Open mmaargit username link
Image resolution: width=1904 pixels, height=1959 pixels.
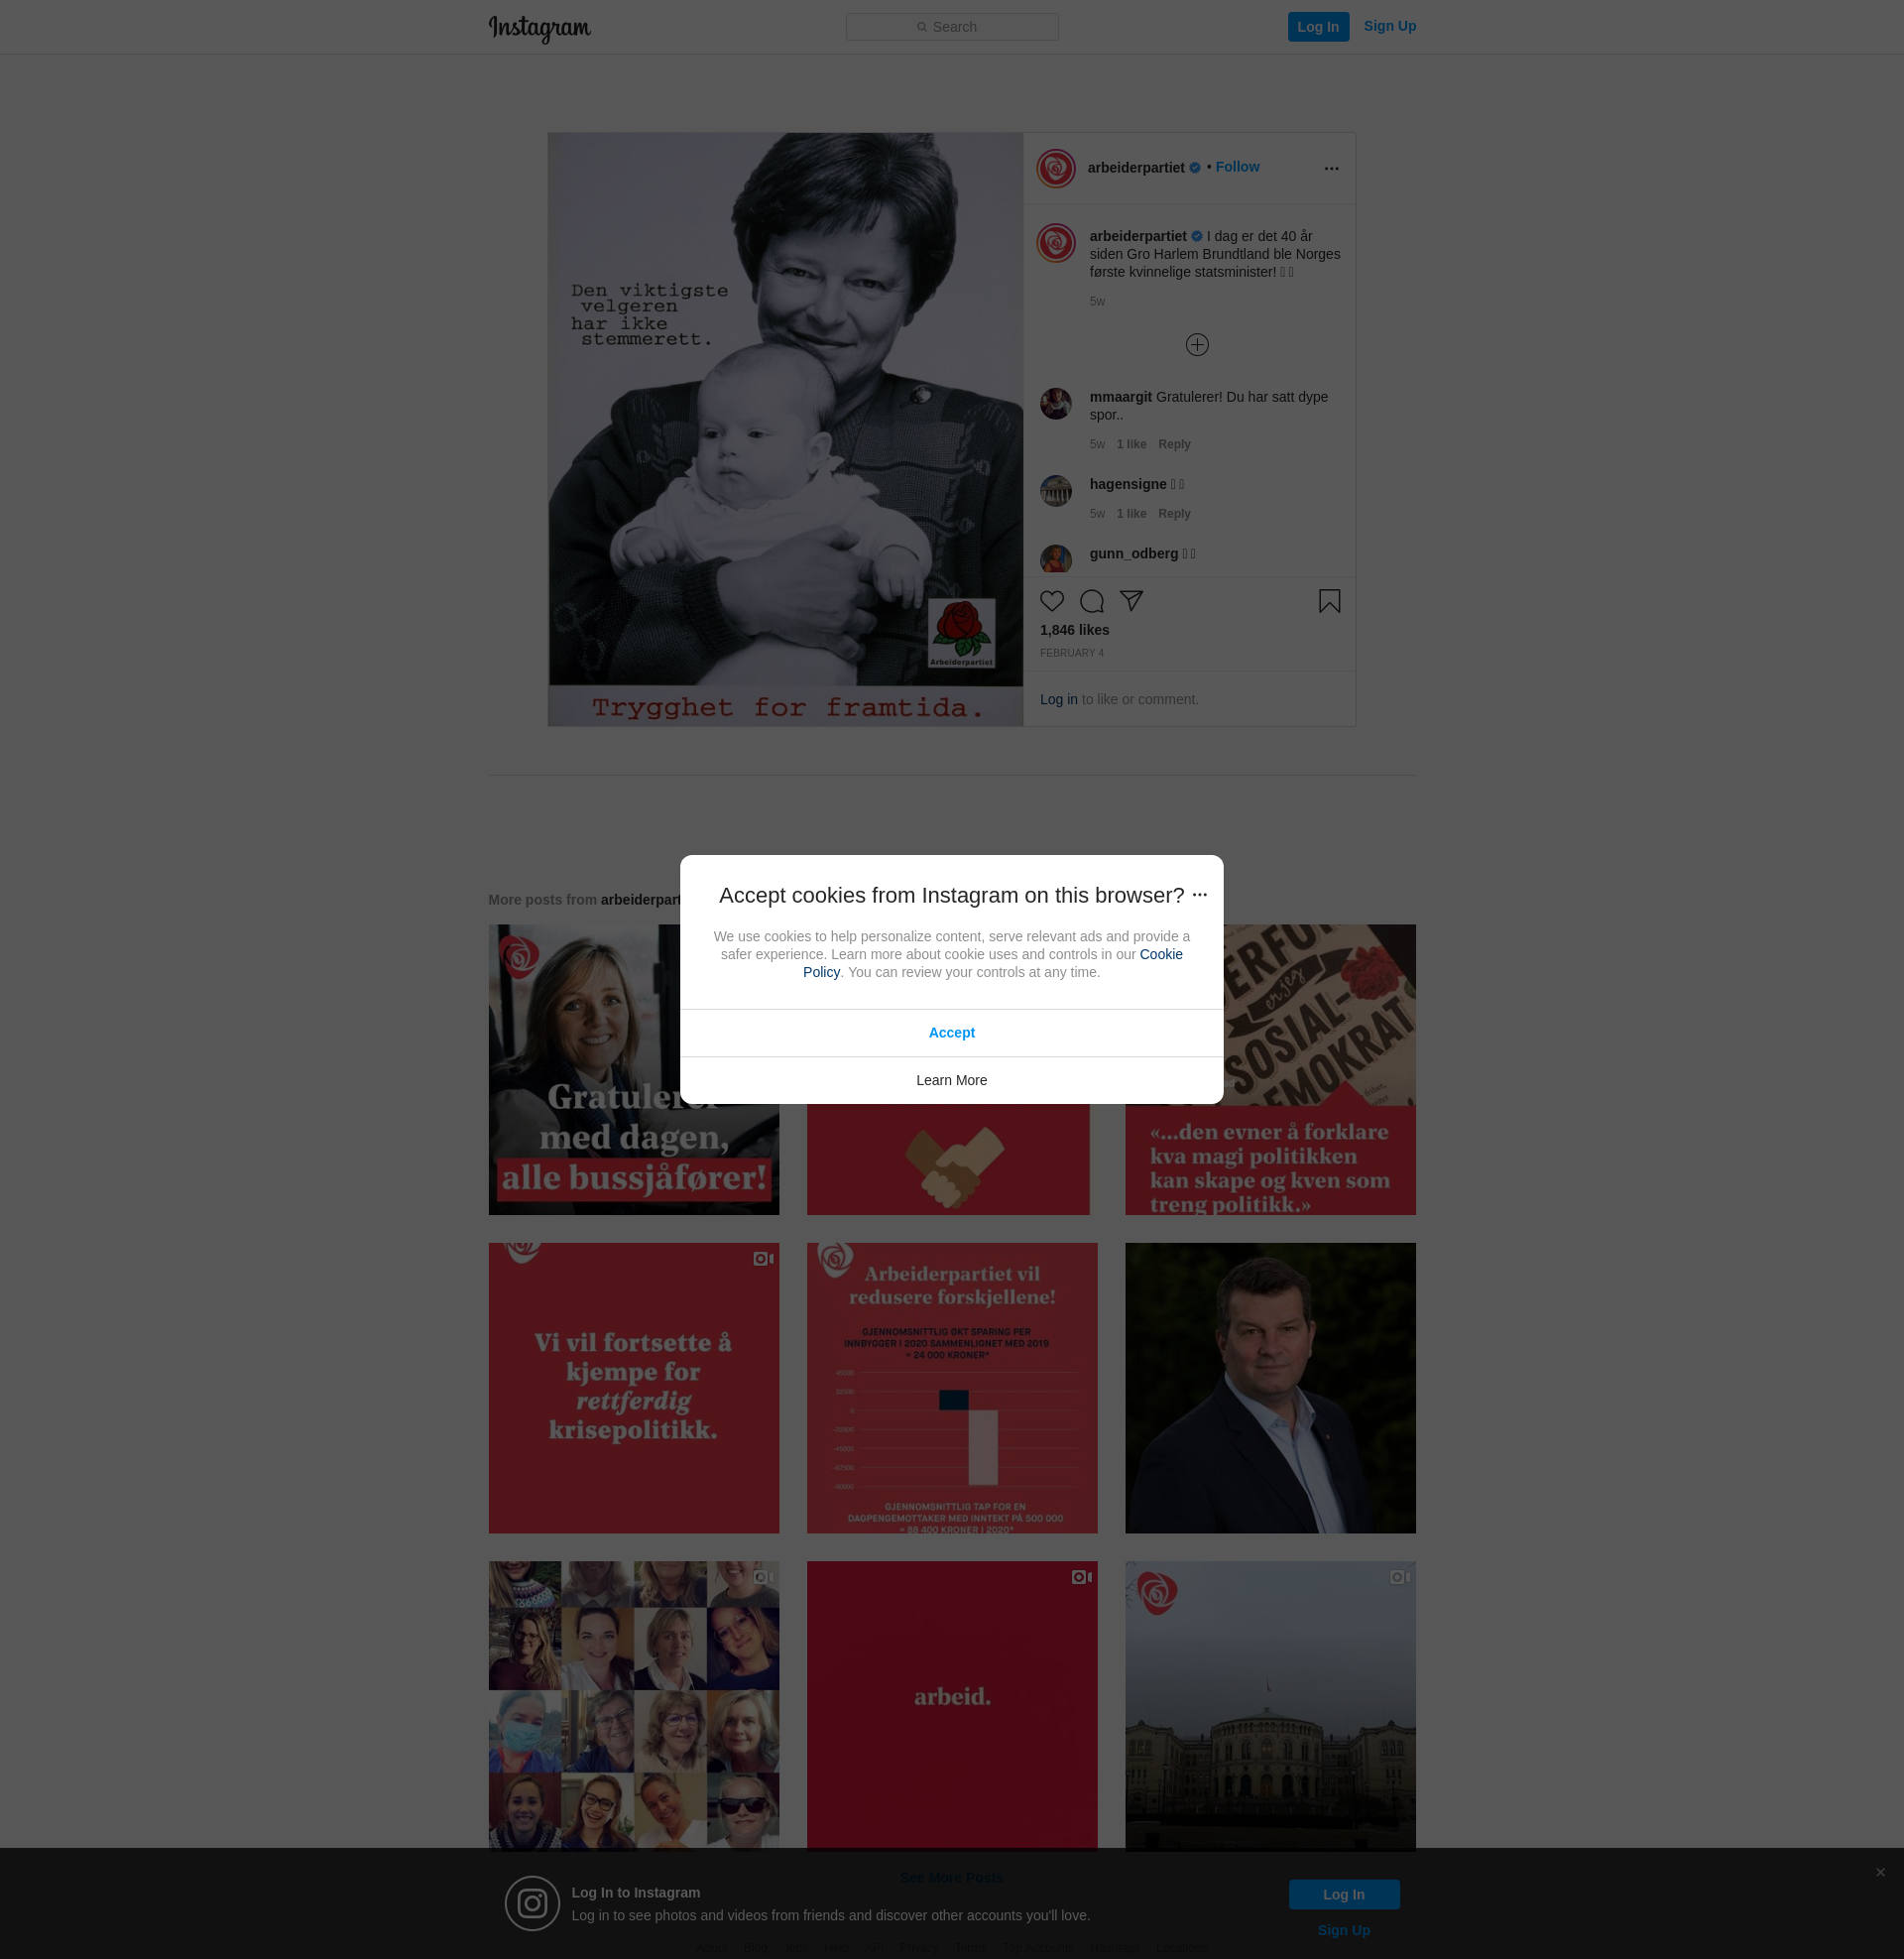(x=1120, y=397)
